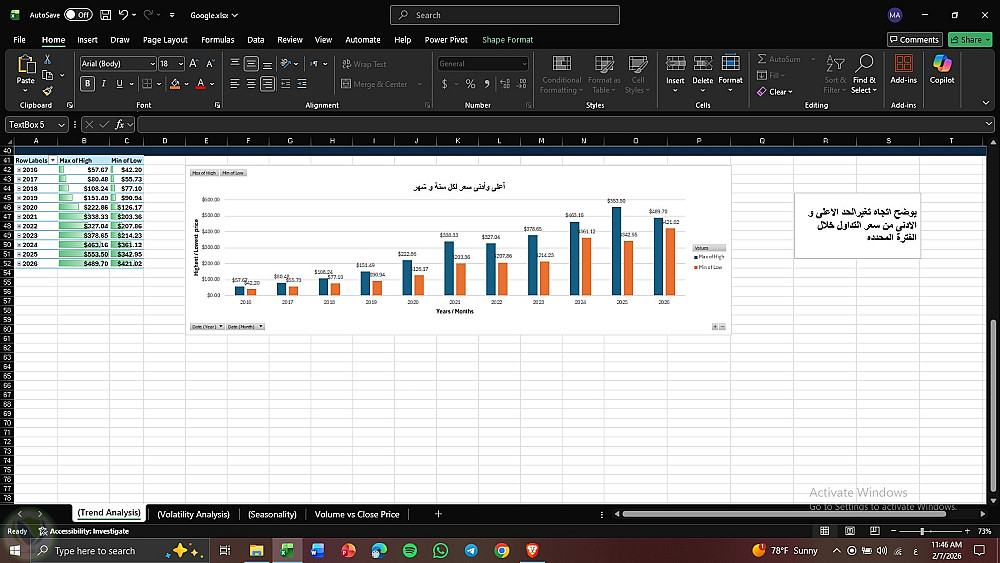
Task: Click the Top Align icon
Action: click(x=235, y=63)
